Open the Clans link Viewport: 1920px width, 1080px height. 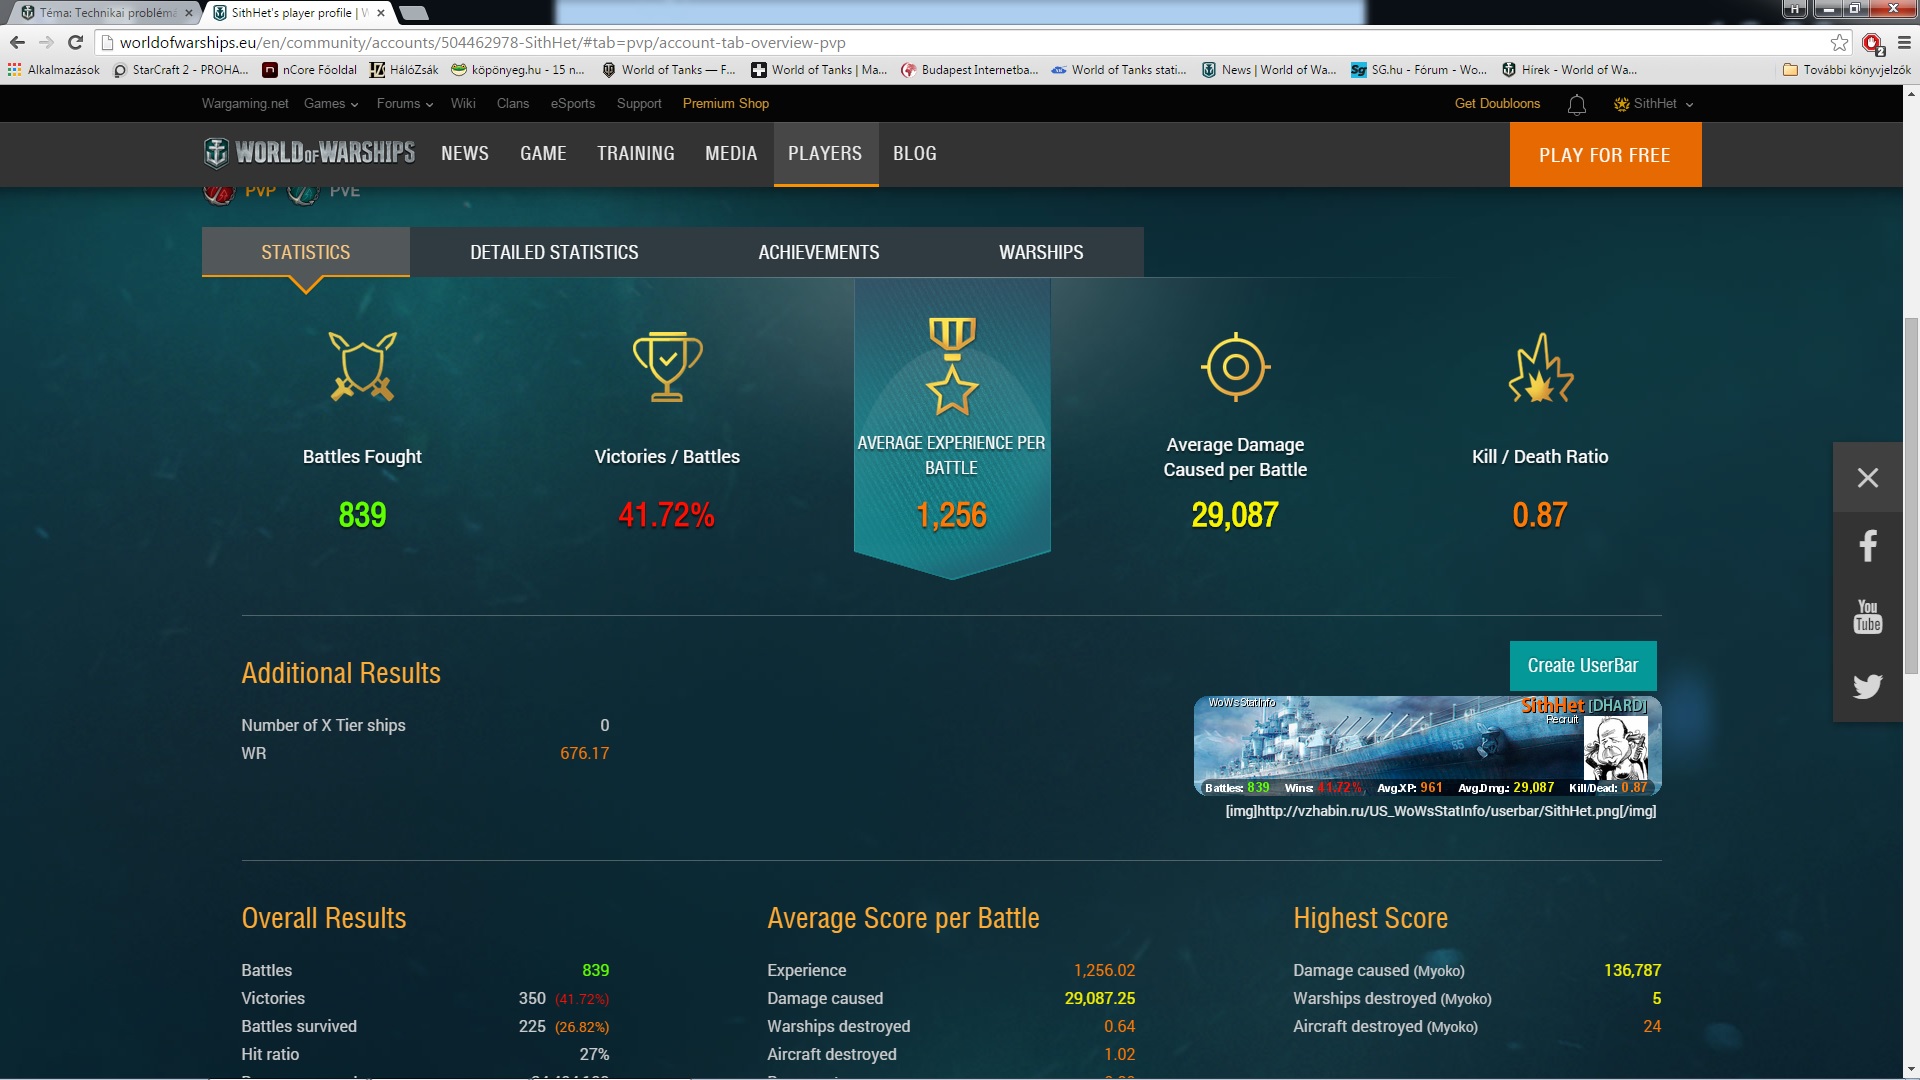point(513,104)
